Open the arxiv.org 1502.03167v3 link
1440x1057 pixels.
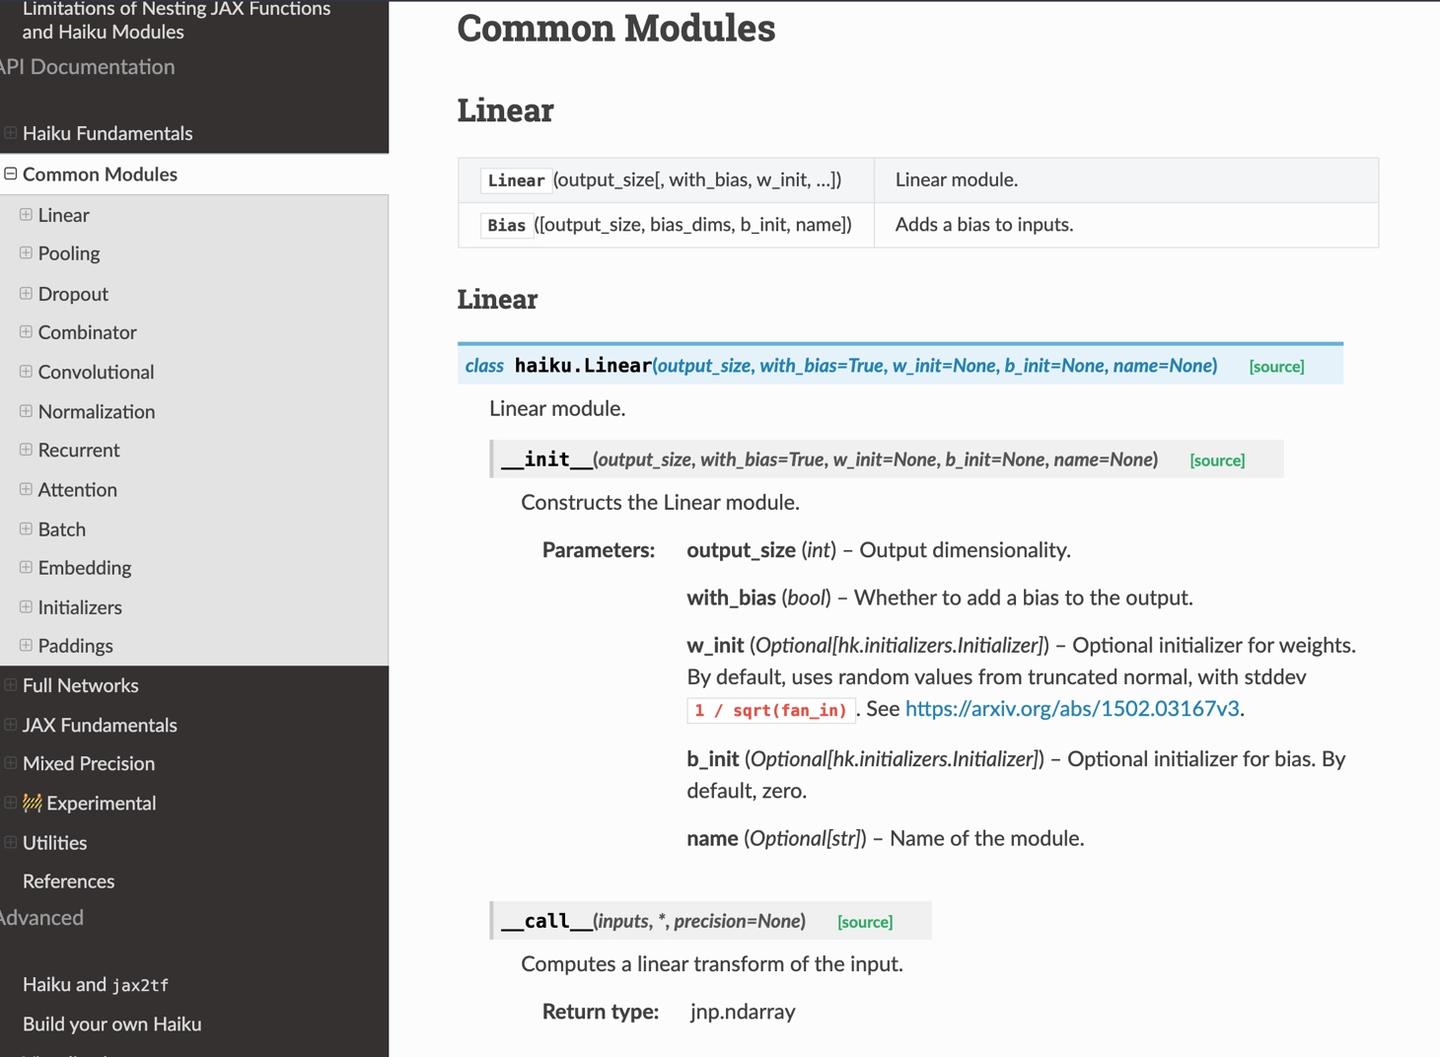[1072, 709]
